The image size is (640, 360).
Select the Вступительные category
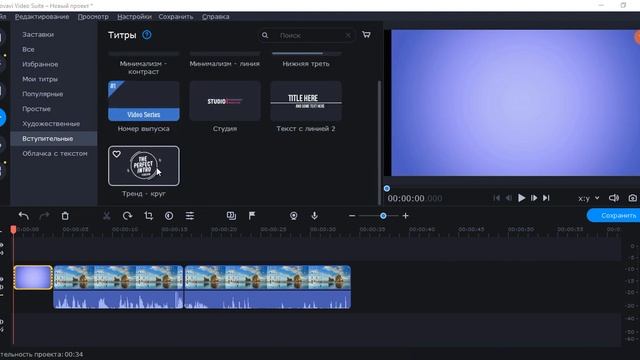coord(53,139)
